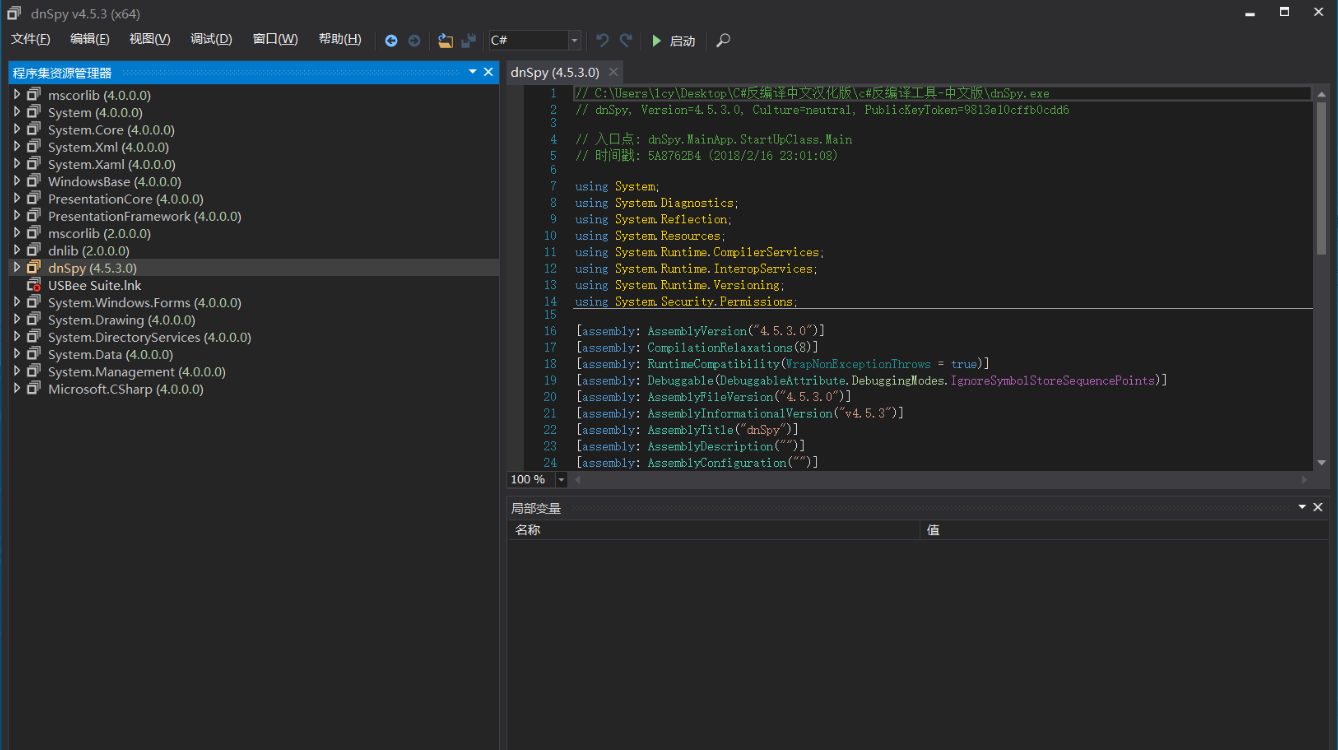Open the zoom percentage dropdown showing 100%
The image size is (1338, 750).
(560, 479)
